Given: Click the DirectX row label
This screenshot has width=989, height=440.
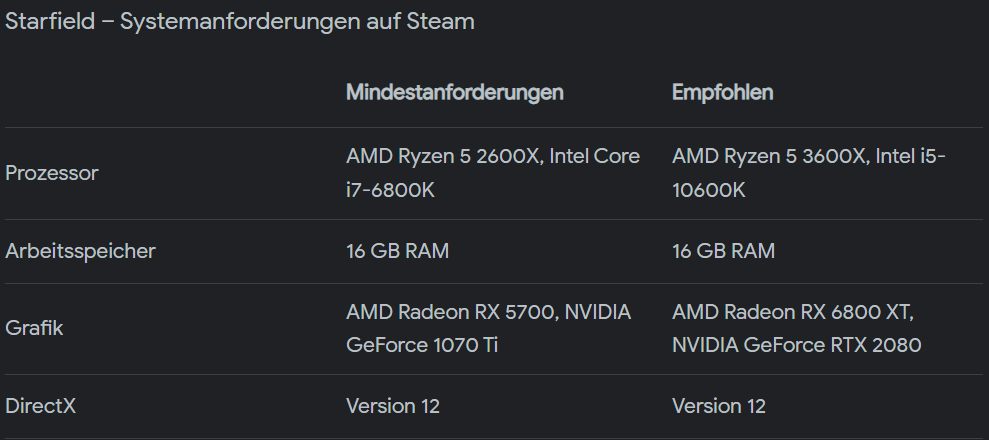Looking at the screenshot, I should pyautogui.click(x=40, y=407).
